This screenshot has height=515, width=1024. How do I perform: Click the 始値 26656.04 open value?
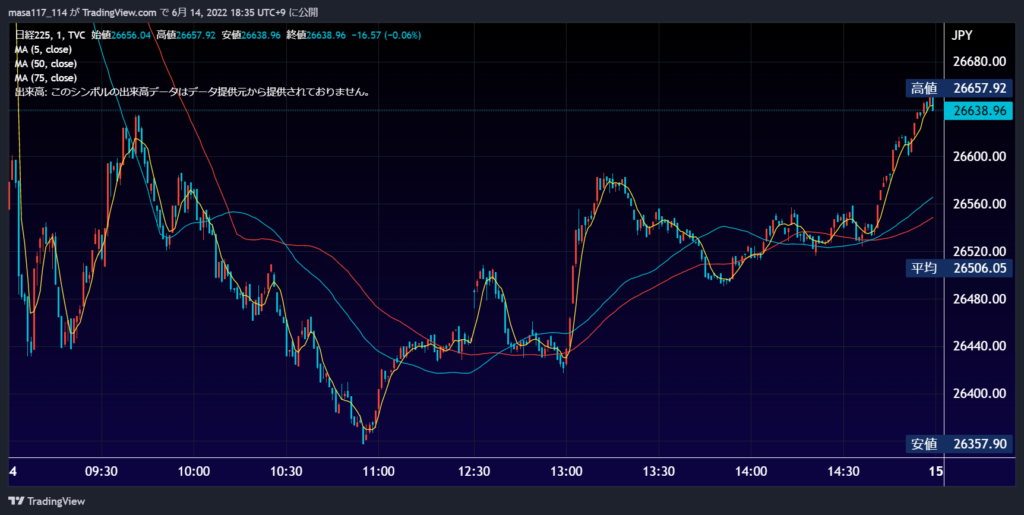click(123, 35)
